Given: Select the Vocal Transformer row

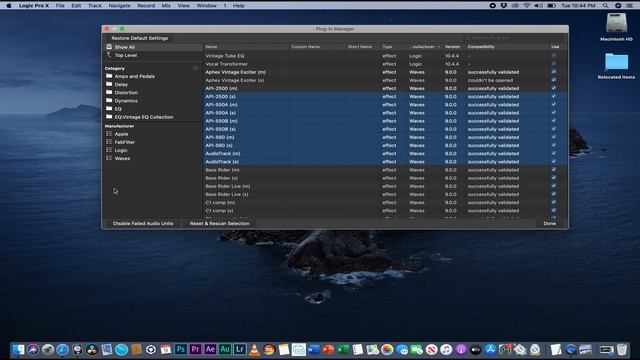Looking at the screenshot, I should pos(385,64).
